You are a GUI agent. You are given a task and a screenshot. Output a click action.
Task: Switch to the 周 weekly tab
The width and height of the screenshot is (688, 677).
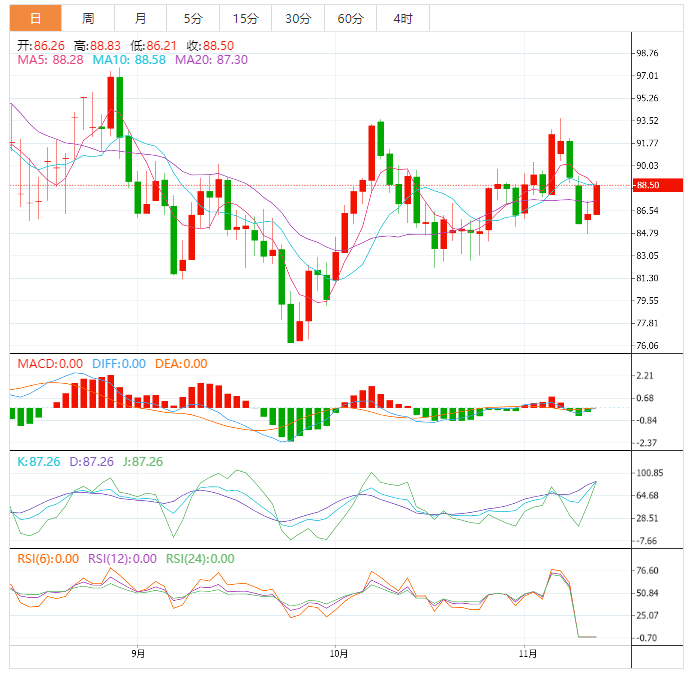(88, 18)
